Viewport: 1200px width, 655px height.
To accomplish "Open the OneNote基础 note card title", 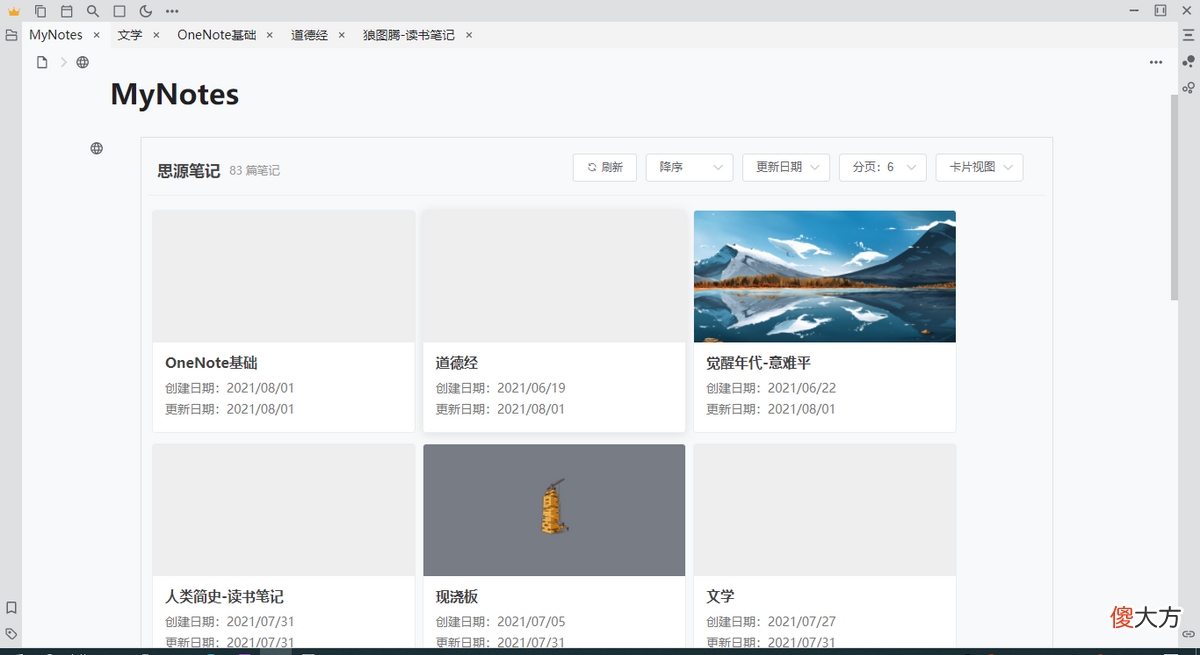I will 212,363.
